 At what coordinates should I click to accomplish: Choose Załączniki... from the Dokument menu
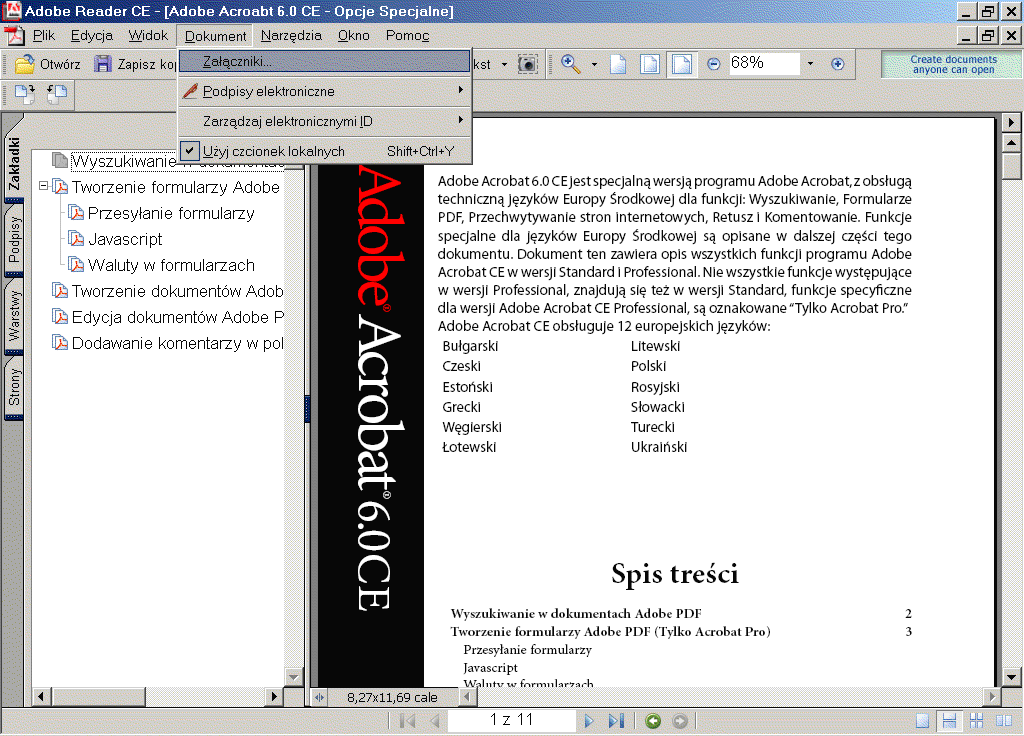pyautogui.click(x=325, y=61)
